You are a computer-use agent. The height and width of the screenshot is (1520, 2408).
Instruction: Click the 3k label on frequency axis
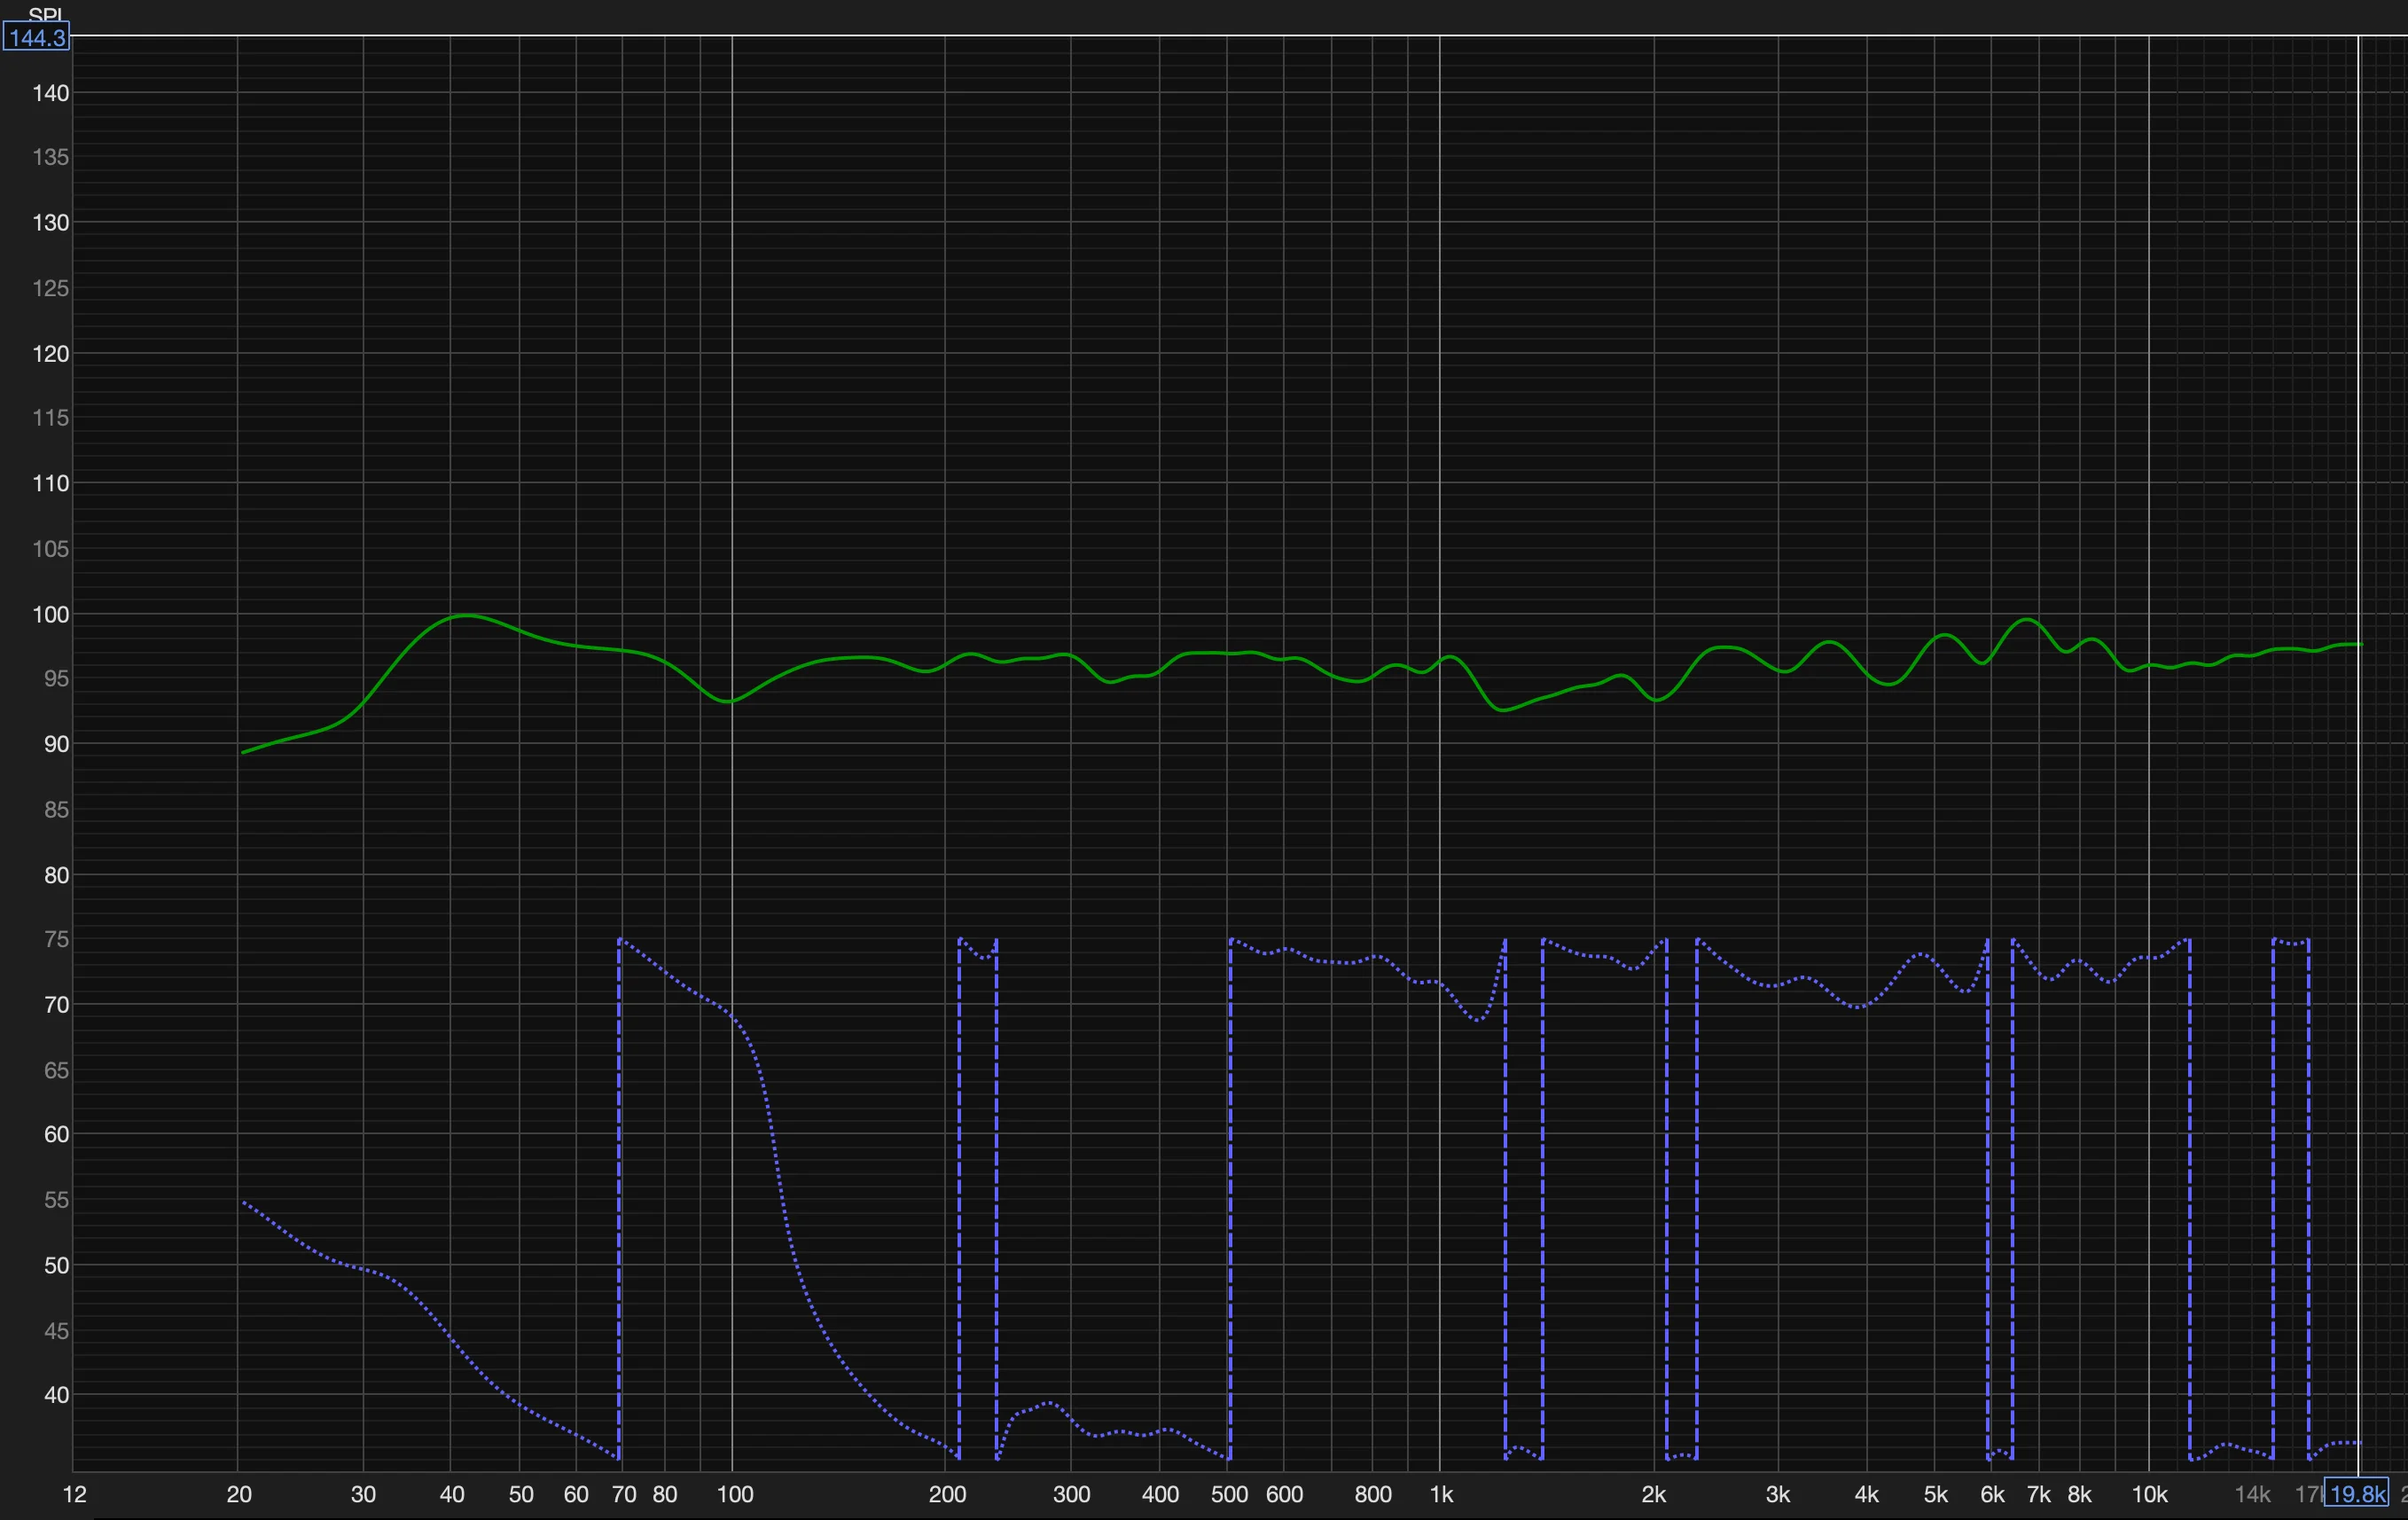[x=1778, y=1495]
